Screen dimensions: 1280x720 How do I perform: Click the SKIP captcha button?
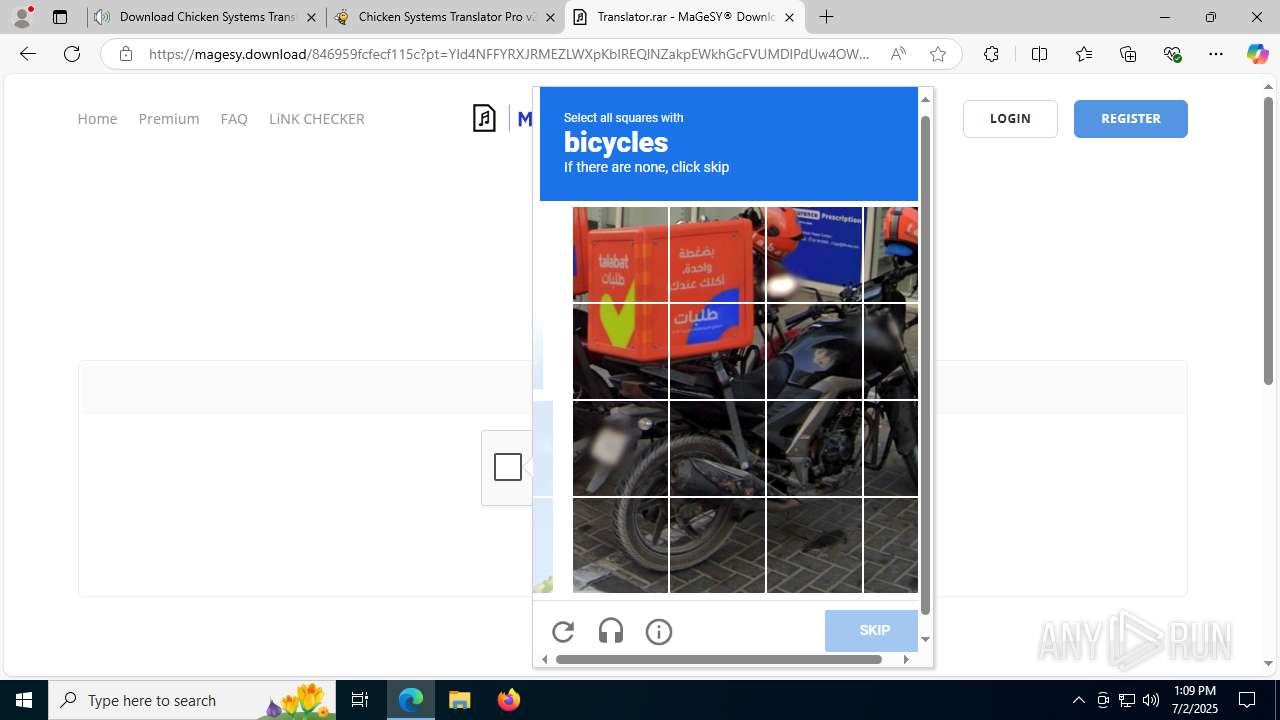(871, 631)
